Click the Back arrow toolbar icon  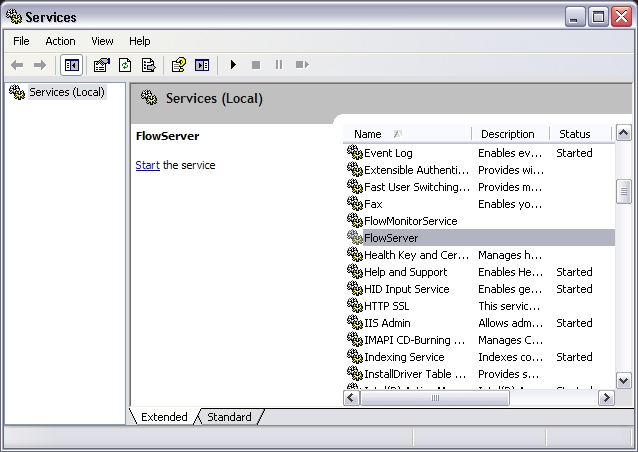[17, 65]
